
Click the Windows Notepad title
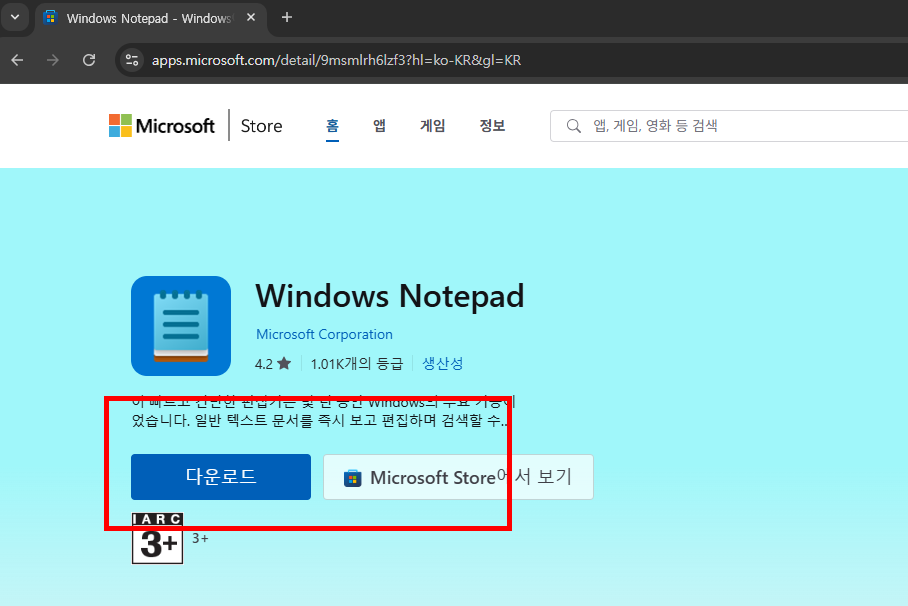pos(390,296)
